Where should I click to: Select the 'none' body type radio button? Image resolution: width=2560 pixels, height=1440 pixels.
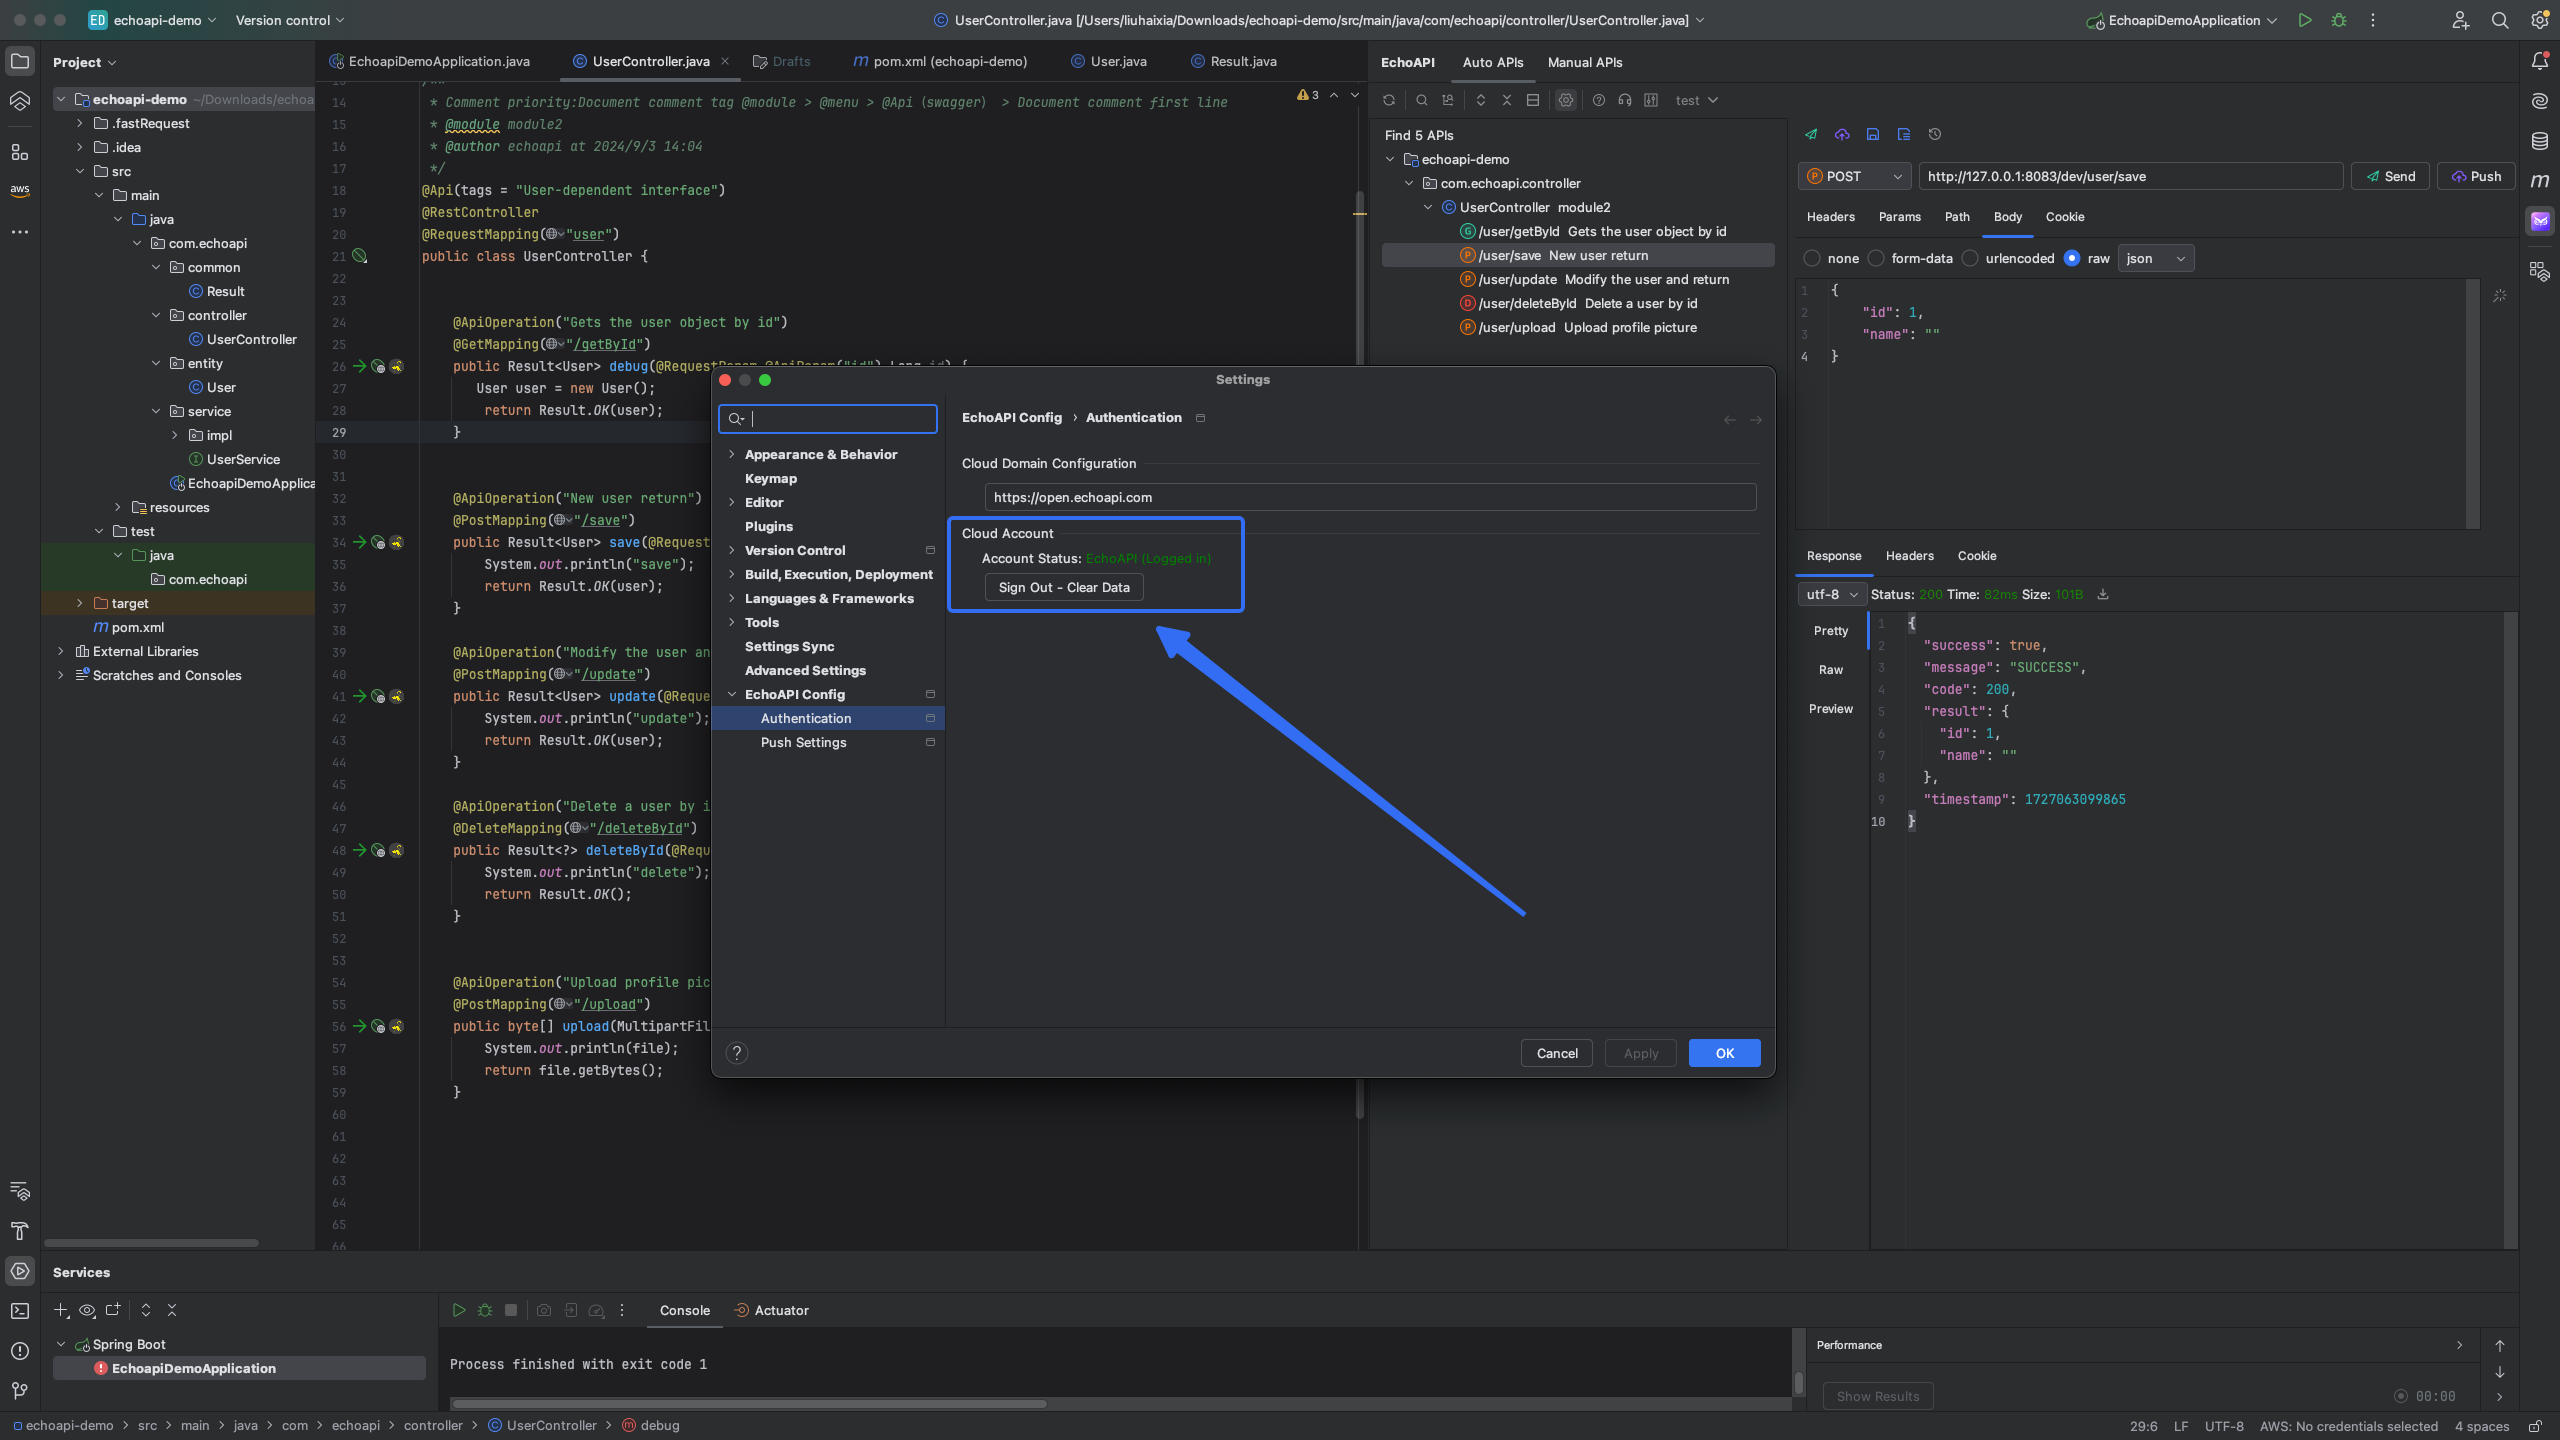[x=1812, y=258]
